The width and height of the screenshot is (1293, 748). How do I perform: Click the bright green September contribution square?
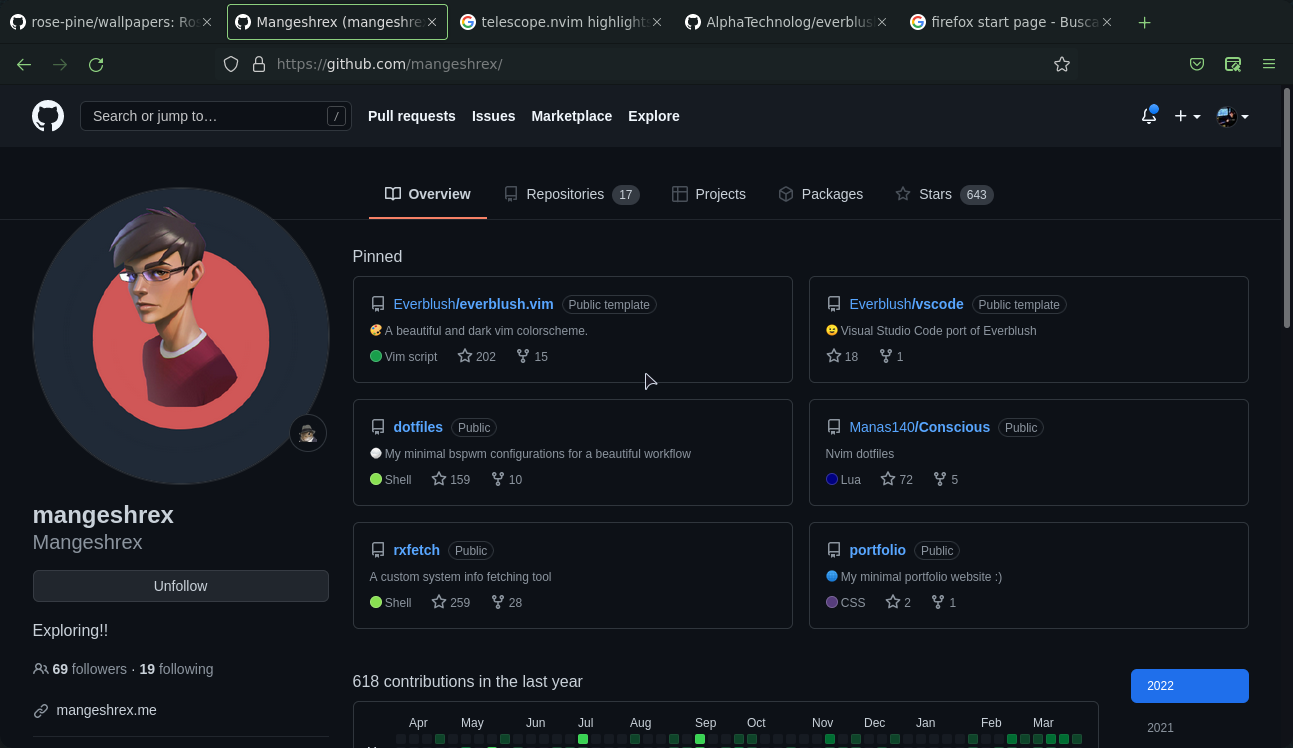click(x=700, y=739)
